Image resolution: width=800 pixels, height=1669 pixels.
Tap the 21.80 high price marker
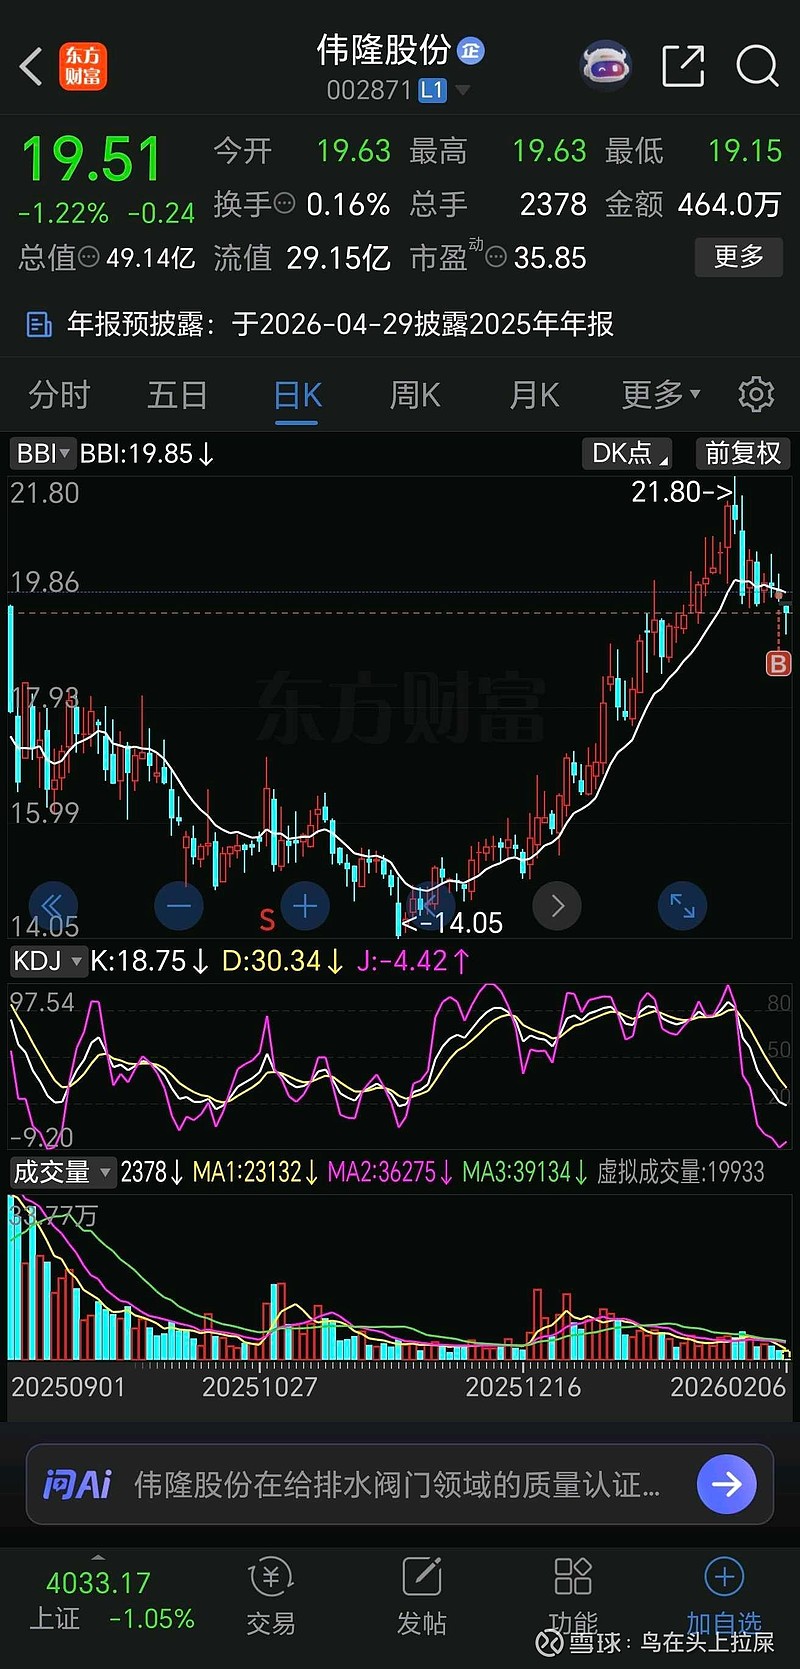pos(682,492)
